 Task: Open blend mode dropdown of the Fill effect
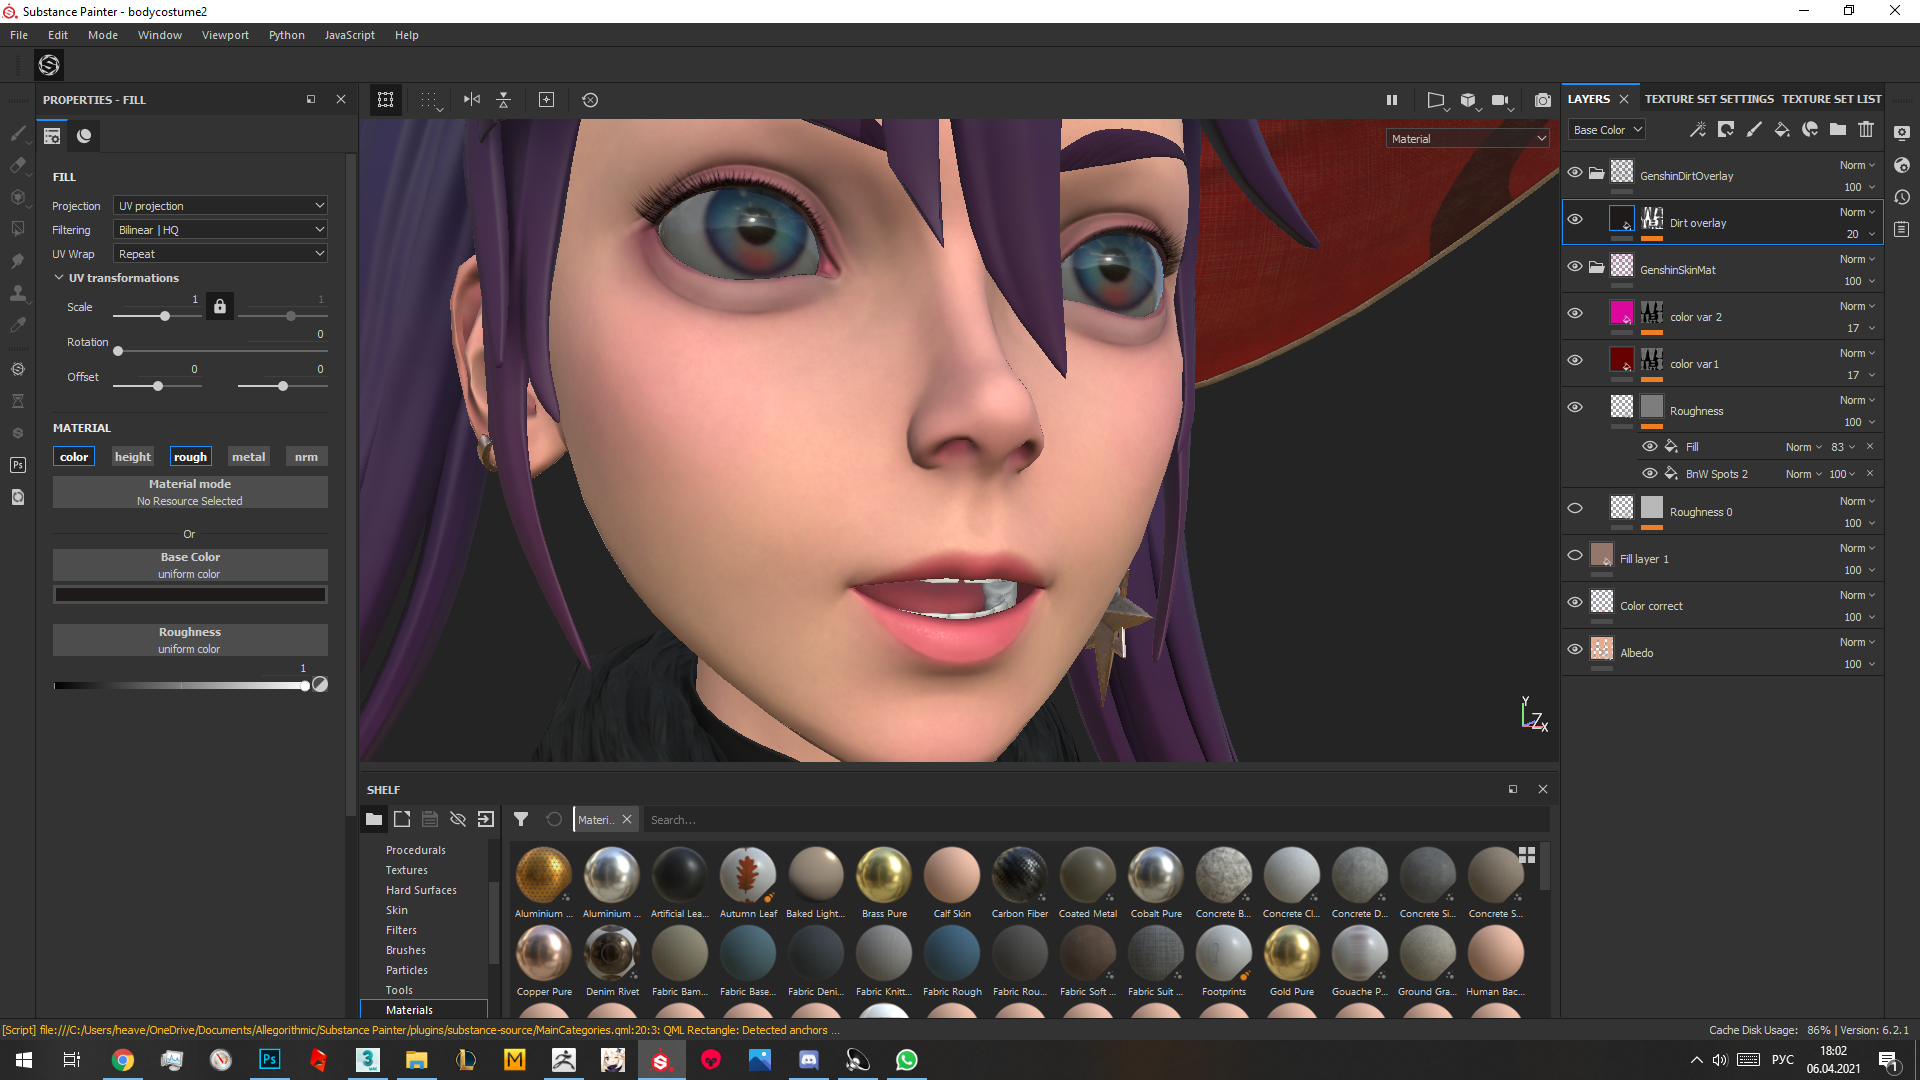tap(1803, 447)
